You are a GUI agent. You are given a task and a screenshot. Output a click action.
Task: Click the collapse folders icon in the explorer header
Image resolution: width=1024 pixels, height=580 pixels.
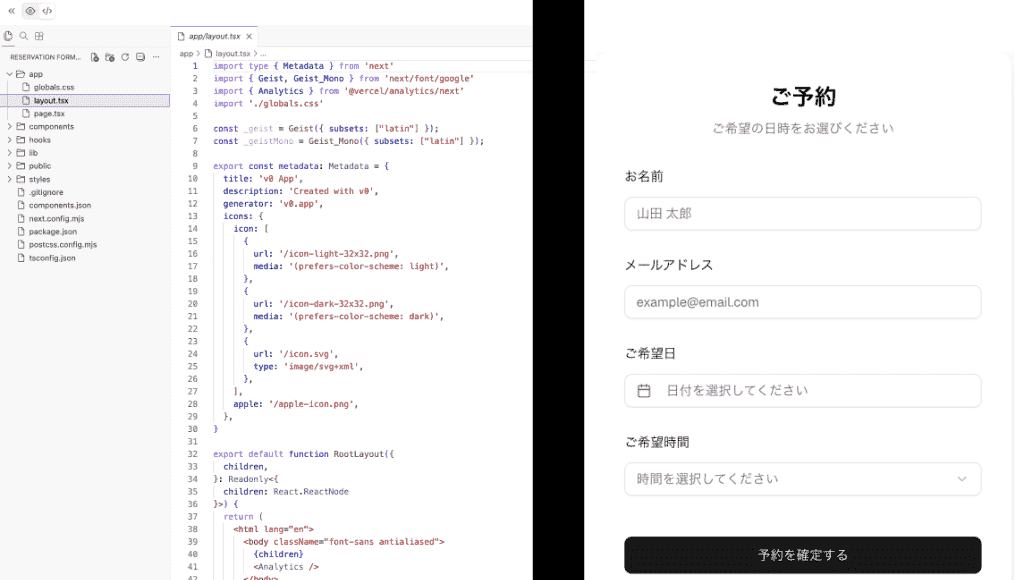140,57
